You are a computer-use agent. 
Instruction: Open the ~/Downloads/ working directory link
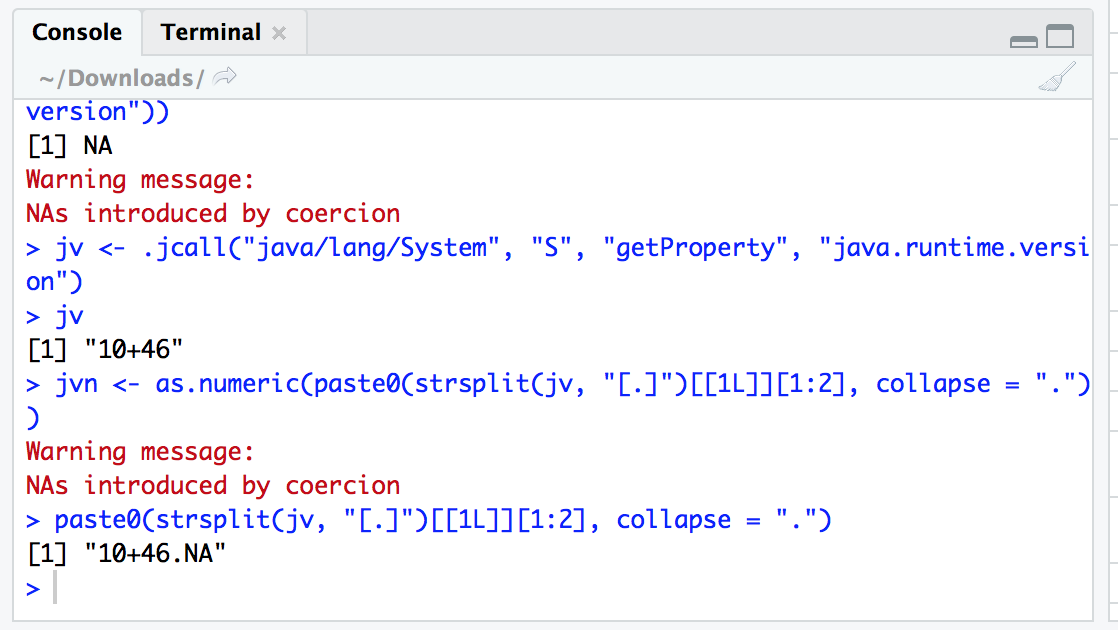[x=120, y=76]
